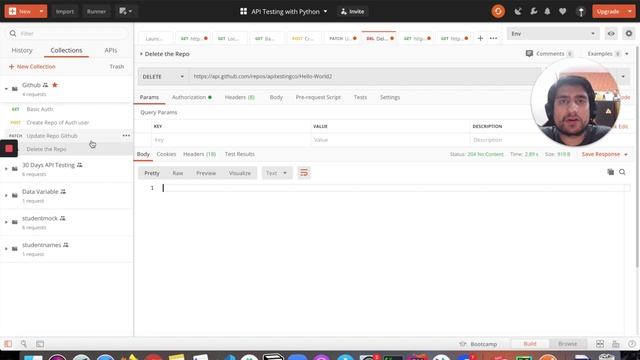Click the environment quick look eye icon
Viewport: 640px width, 360px height.
point(611,33)
